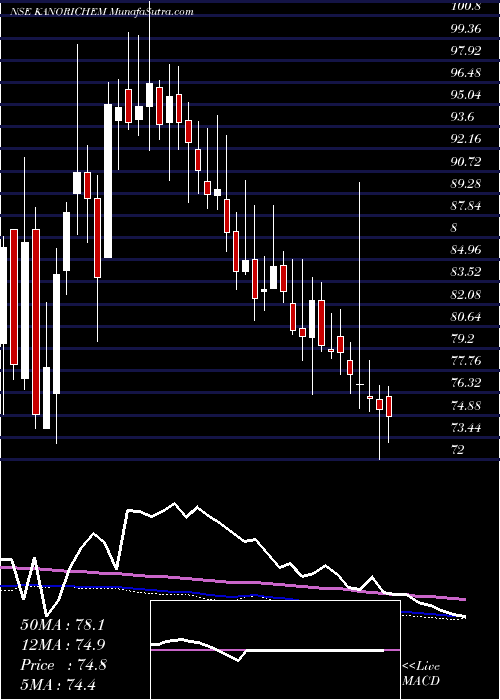500x700 pixels.
Task: Click the 97.92 price axis label
Action: point(466,50)
